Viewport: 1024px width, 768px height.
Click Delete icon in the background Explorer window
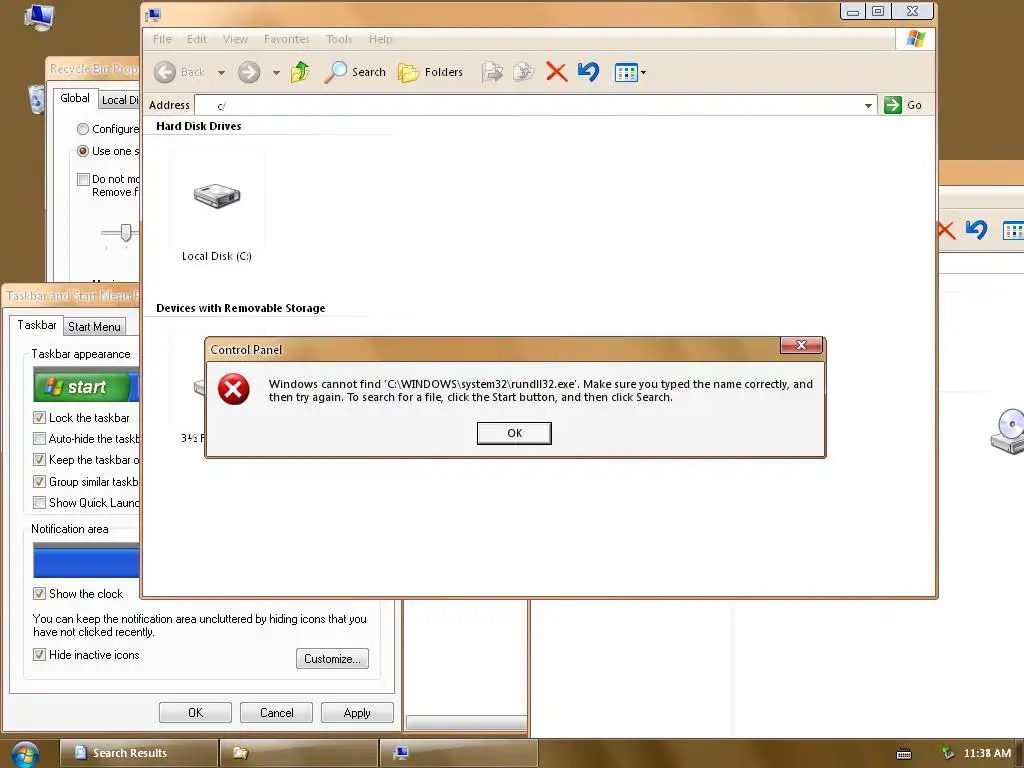pos(946,230)
